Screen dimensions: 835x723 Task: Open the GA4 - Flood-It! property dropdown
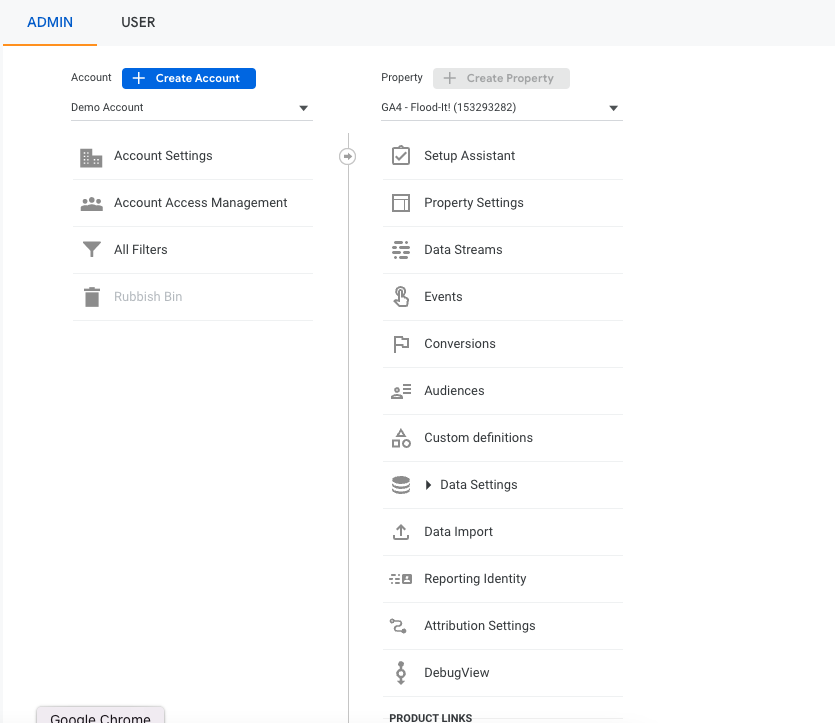coord(502,108)
